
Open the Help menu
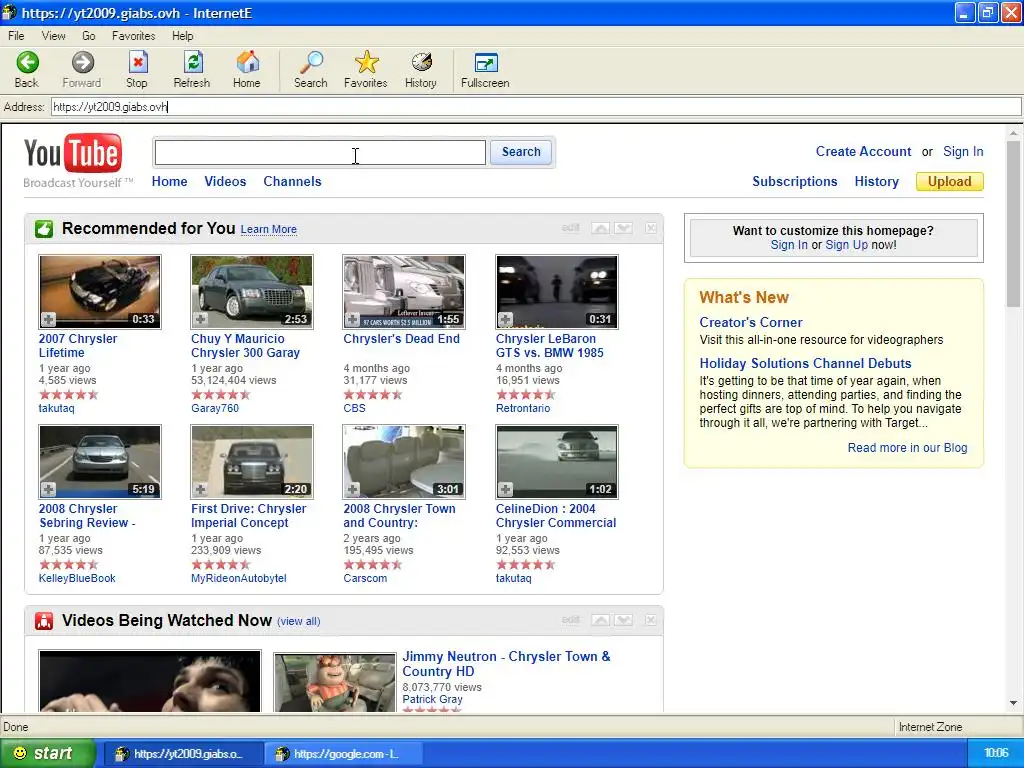pos(183,36)
